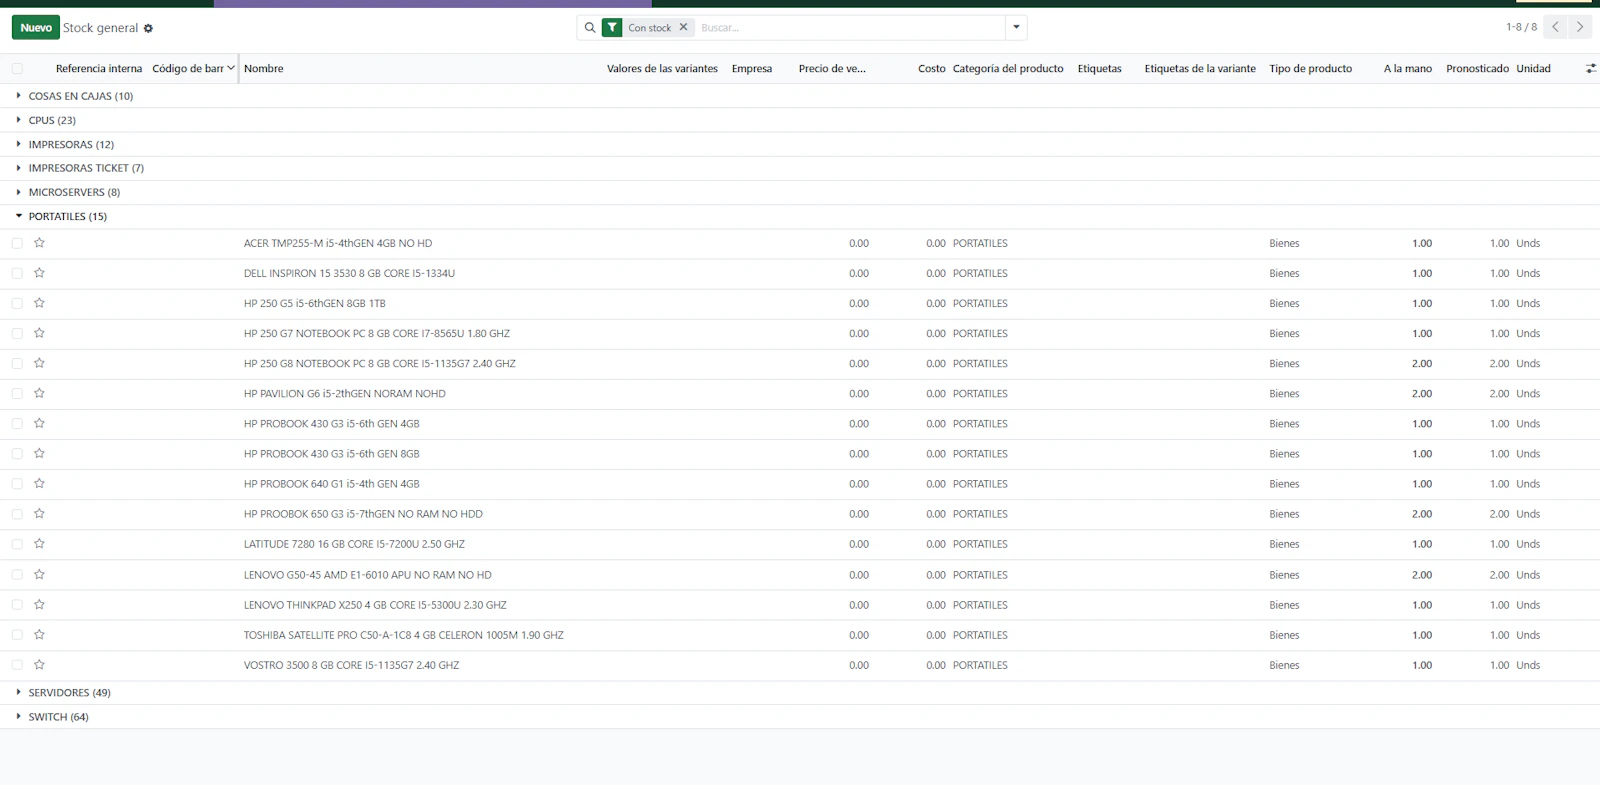The width and height of the screenshot is (1600, 785).
Task: Click the Nuevo button
Action: tap(36, 28)
